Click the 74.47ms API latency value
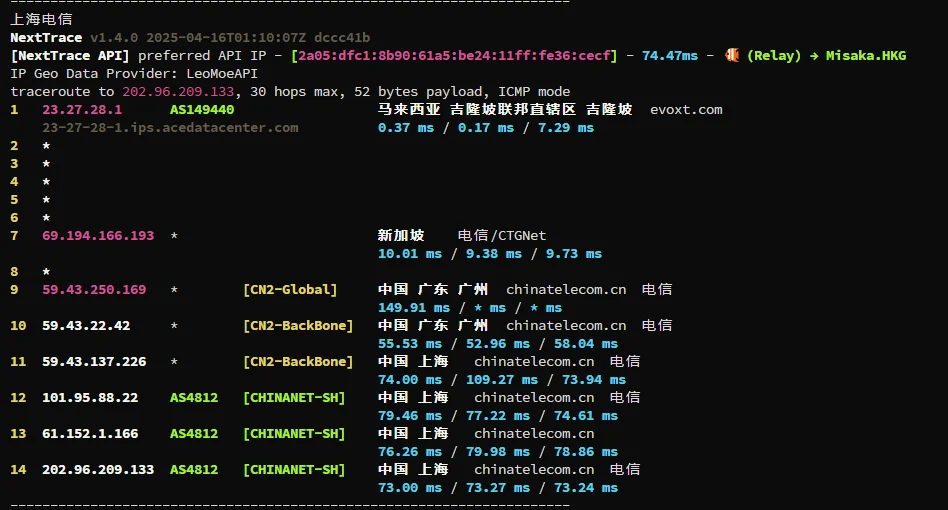The height and width of the screenshot is (510, 948). (x=670, y=56)
